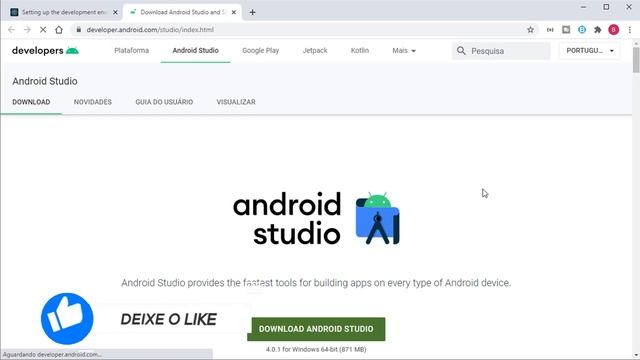Open the Android Studio nav item
Screen dimensions: 640x360
(196, 51)
